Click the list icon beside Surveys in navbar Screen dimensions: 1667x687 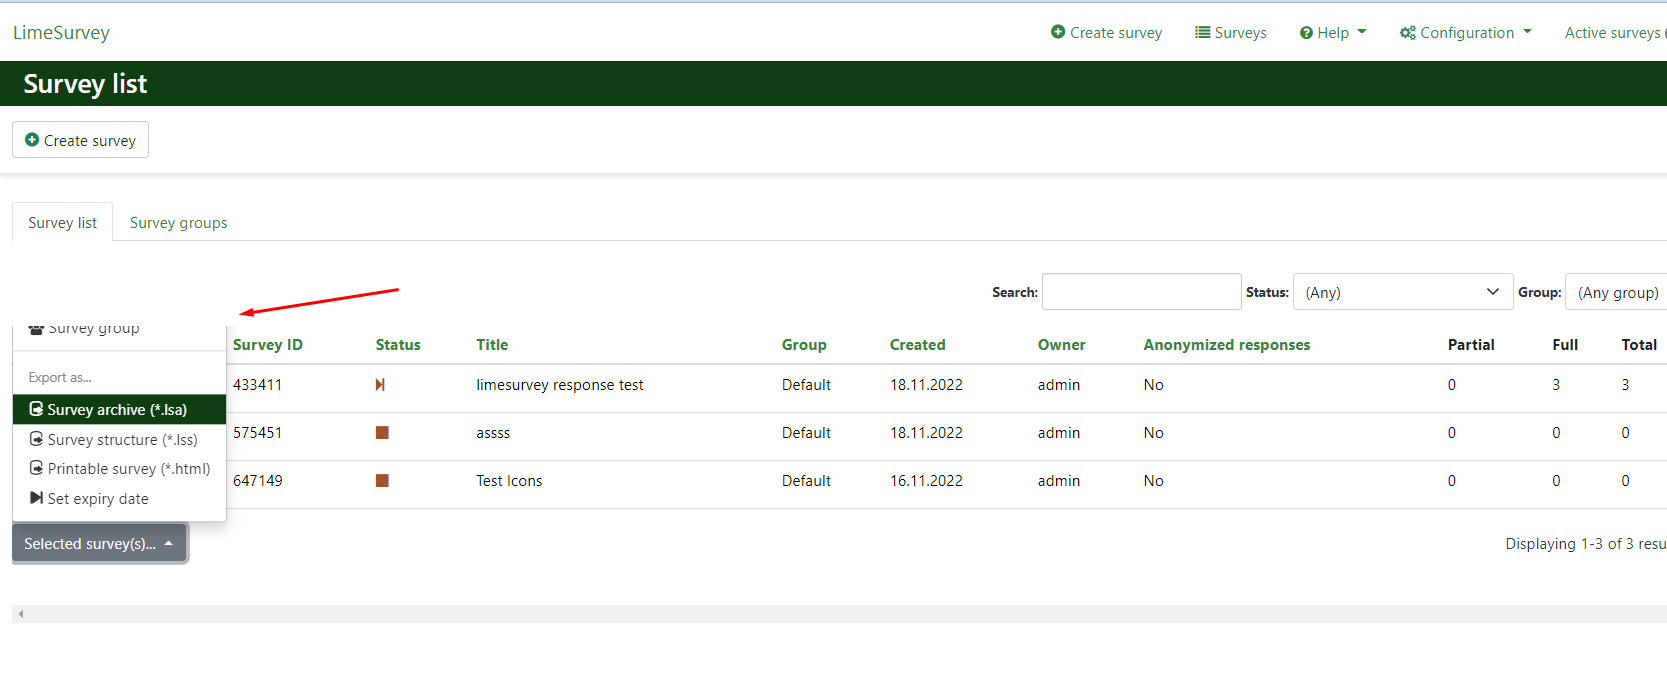(1202, 32)
